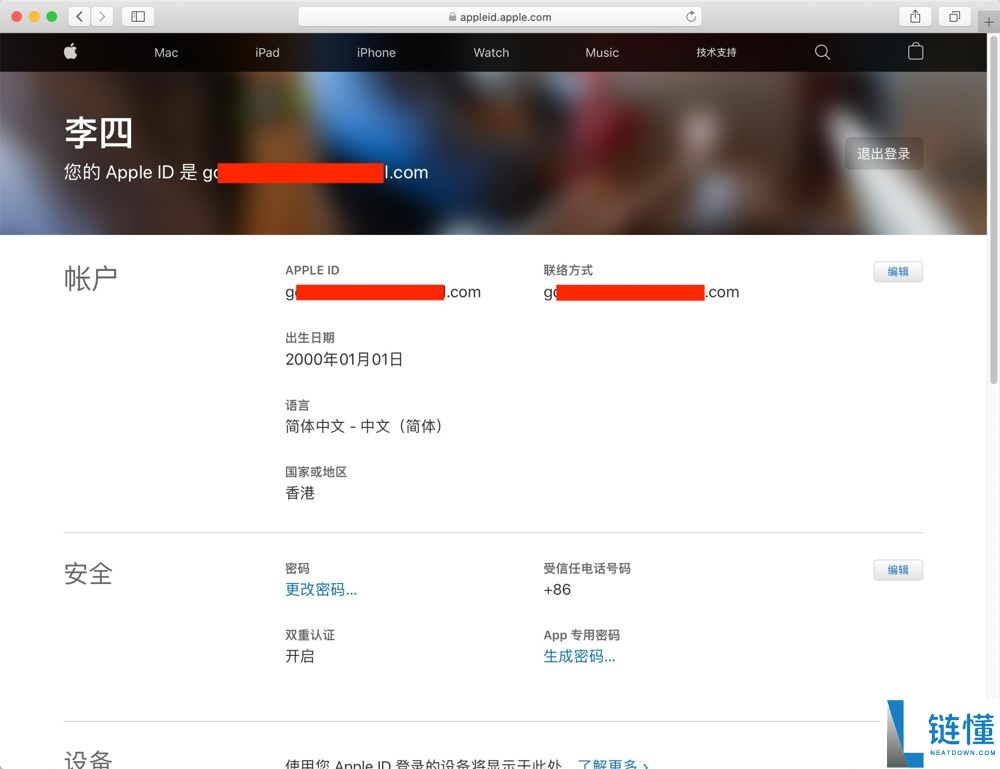Click the 退出登录 button
The width and height of the screenshot is (1000, 769).
883,153
